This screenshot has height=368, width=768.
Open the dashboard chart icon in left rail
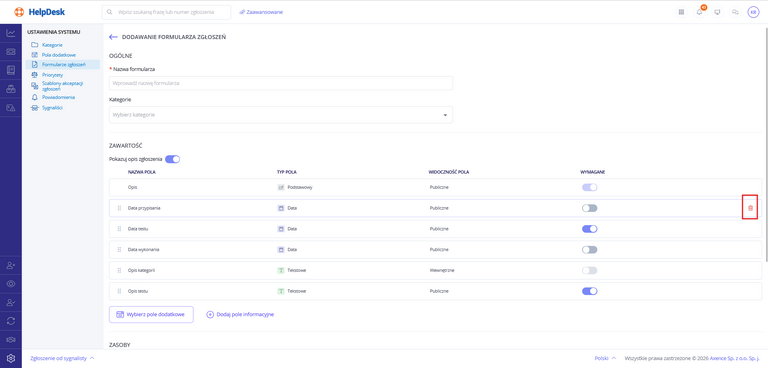click(11, 33)
